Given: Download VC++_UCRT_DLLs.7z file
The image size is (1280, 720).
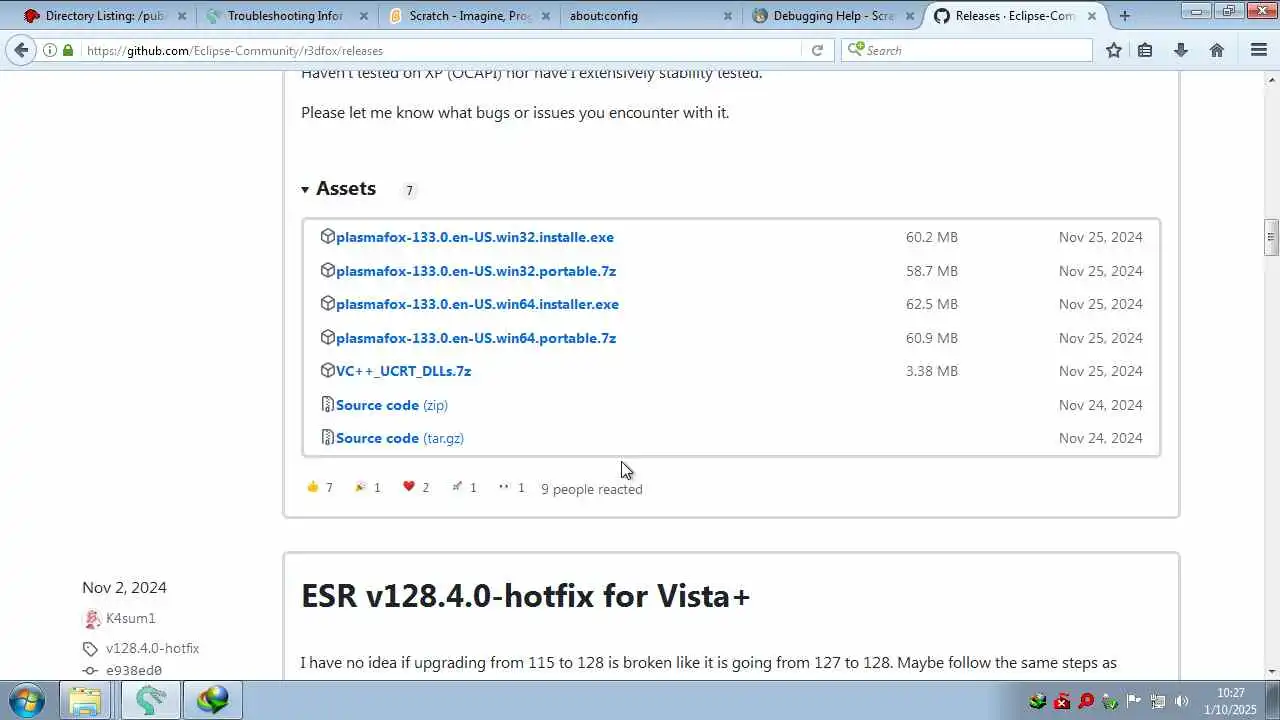Looking at the screenshot, I should coord(403,371).
